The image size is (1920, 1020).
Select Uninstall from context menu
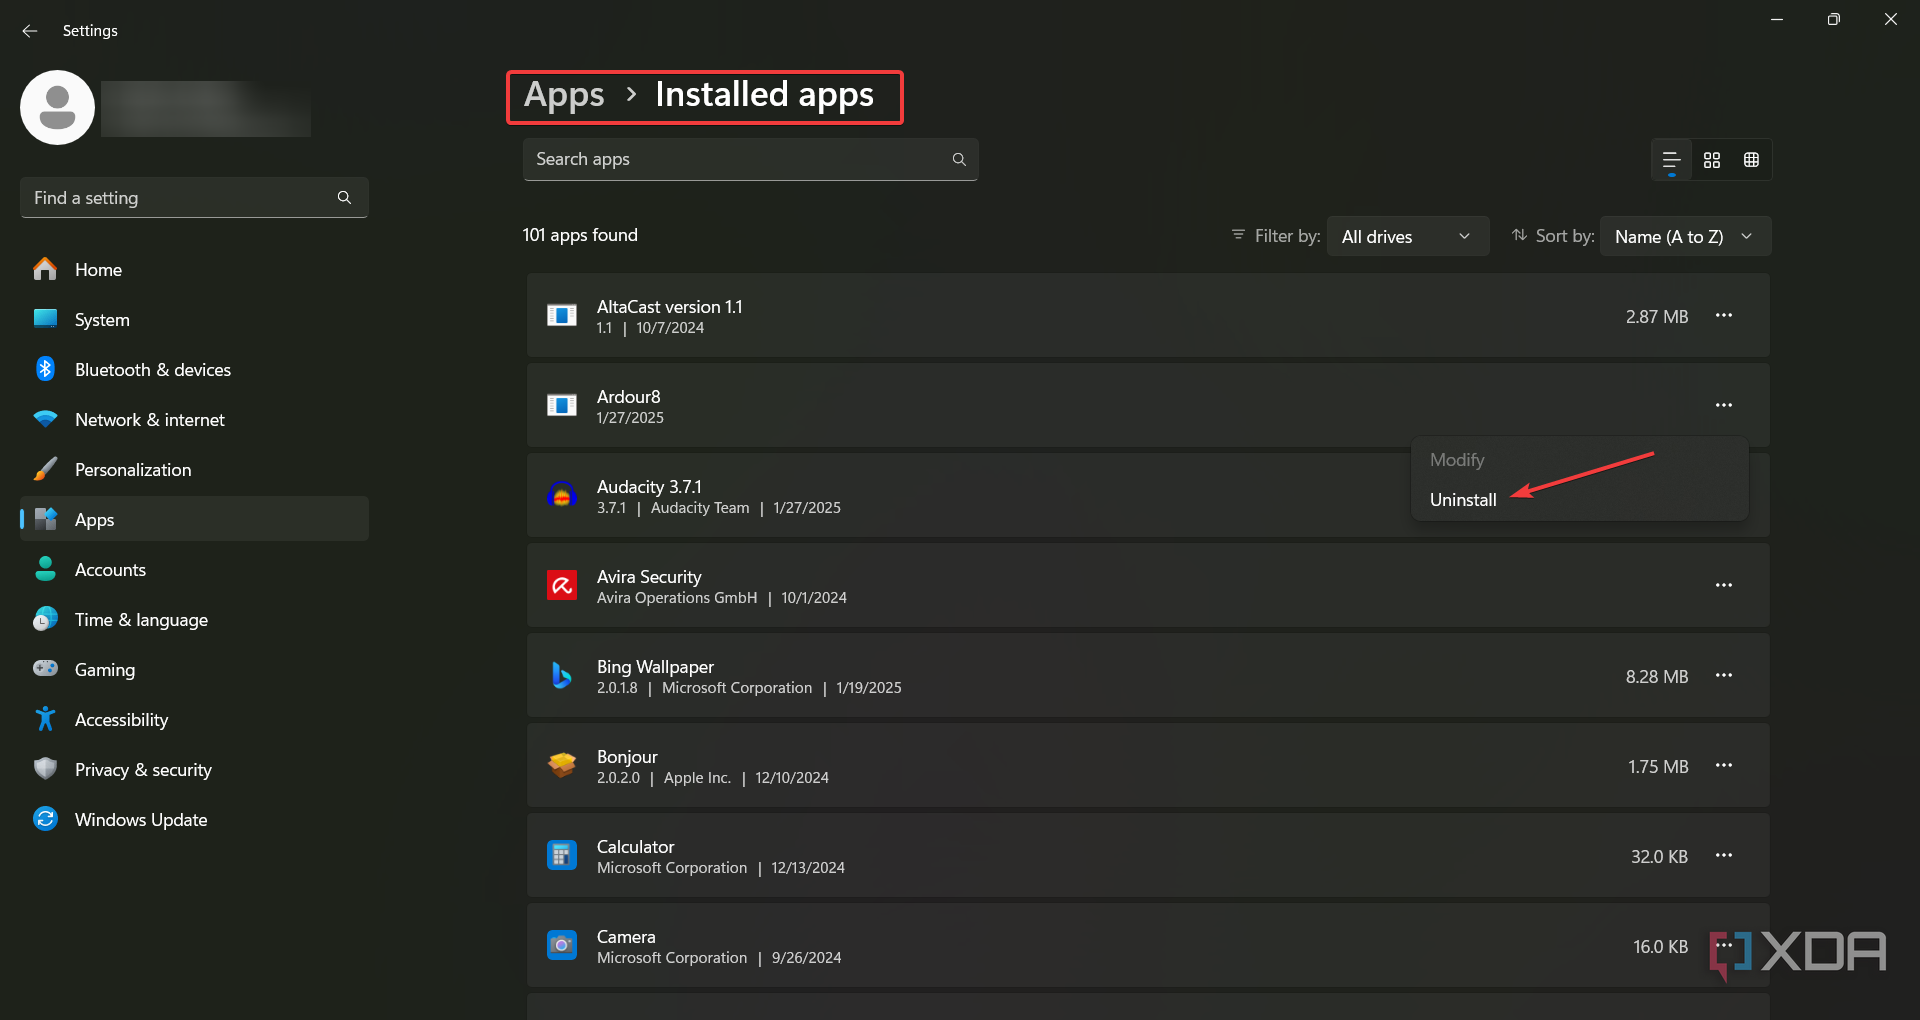(x=1463, y=500)
